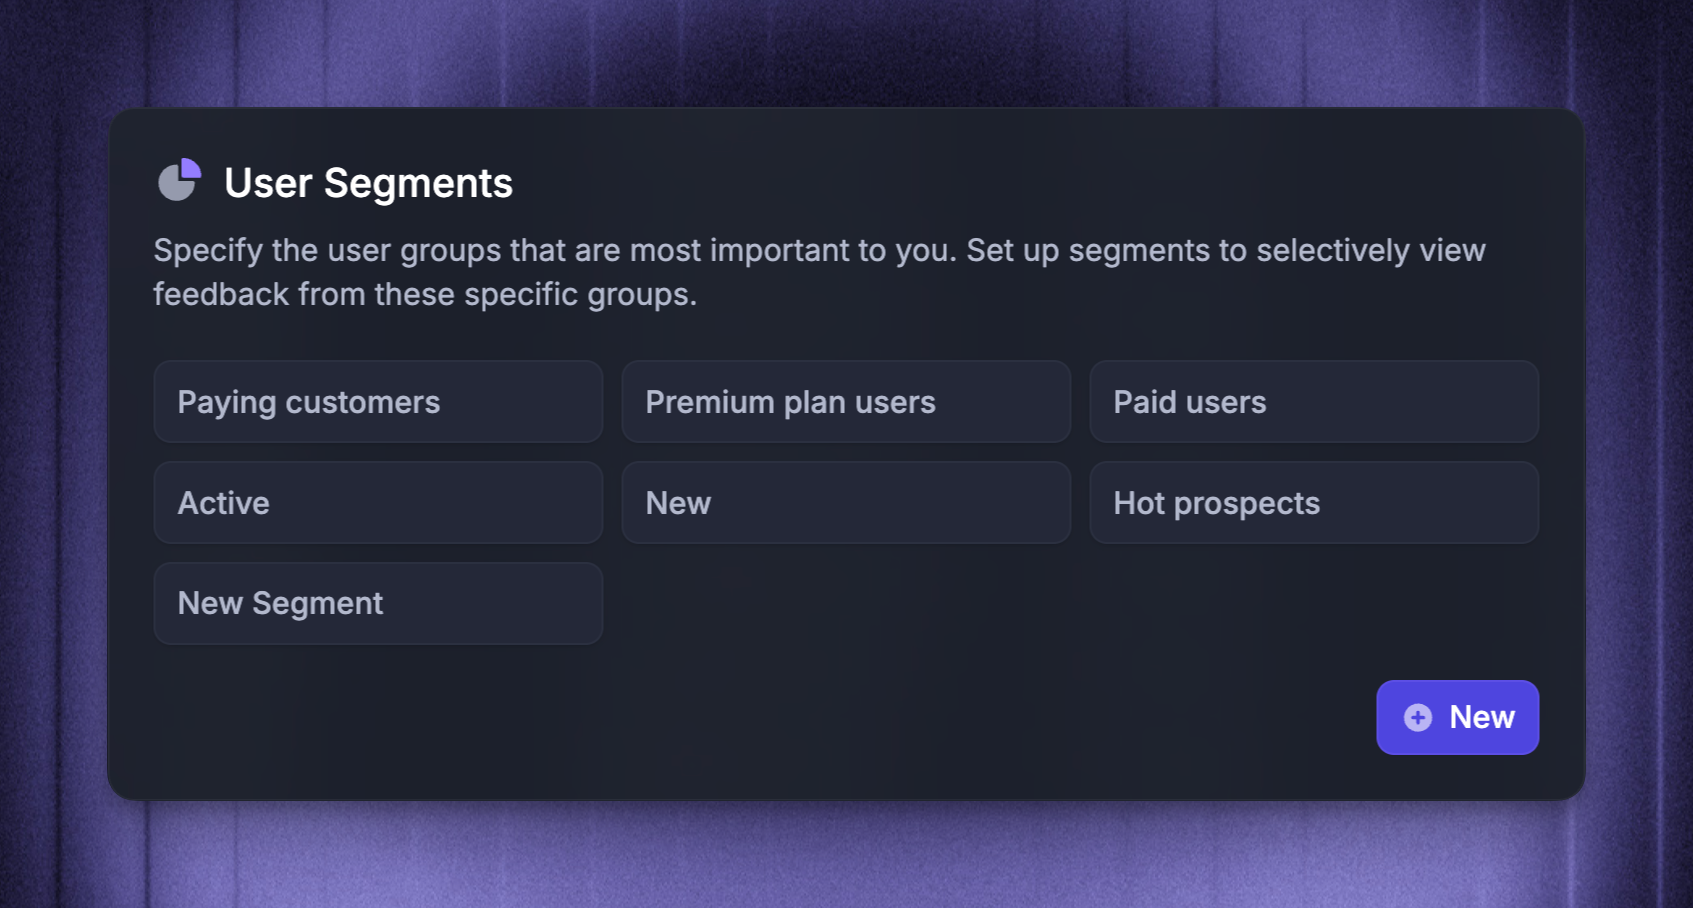Image resolution: width=1693 pixels, height=908 pixels.
Task: Open the Paying customers segment
Action: coord(378,402)
